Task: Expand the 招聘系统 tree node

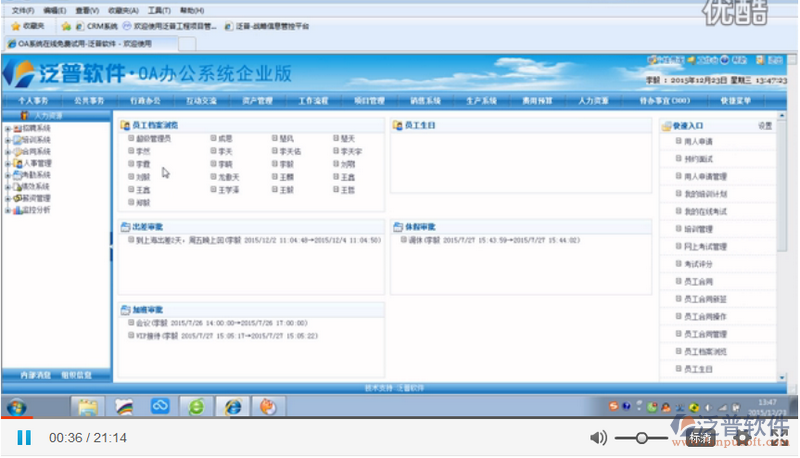Action: point(7,129)
